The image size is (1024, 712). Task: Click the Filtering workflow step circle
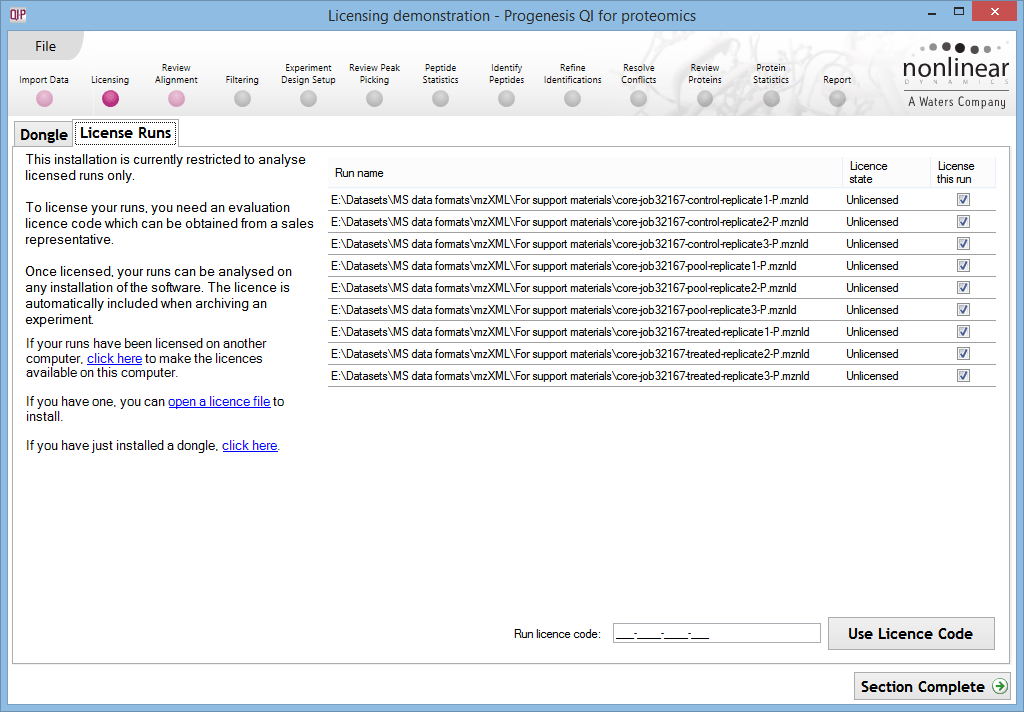(242, 99)
